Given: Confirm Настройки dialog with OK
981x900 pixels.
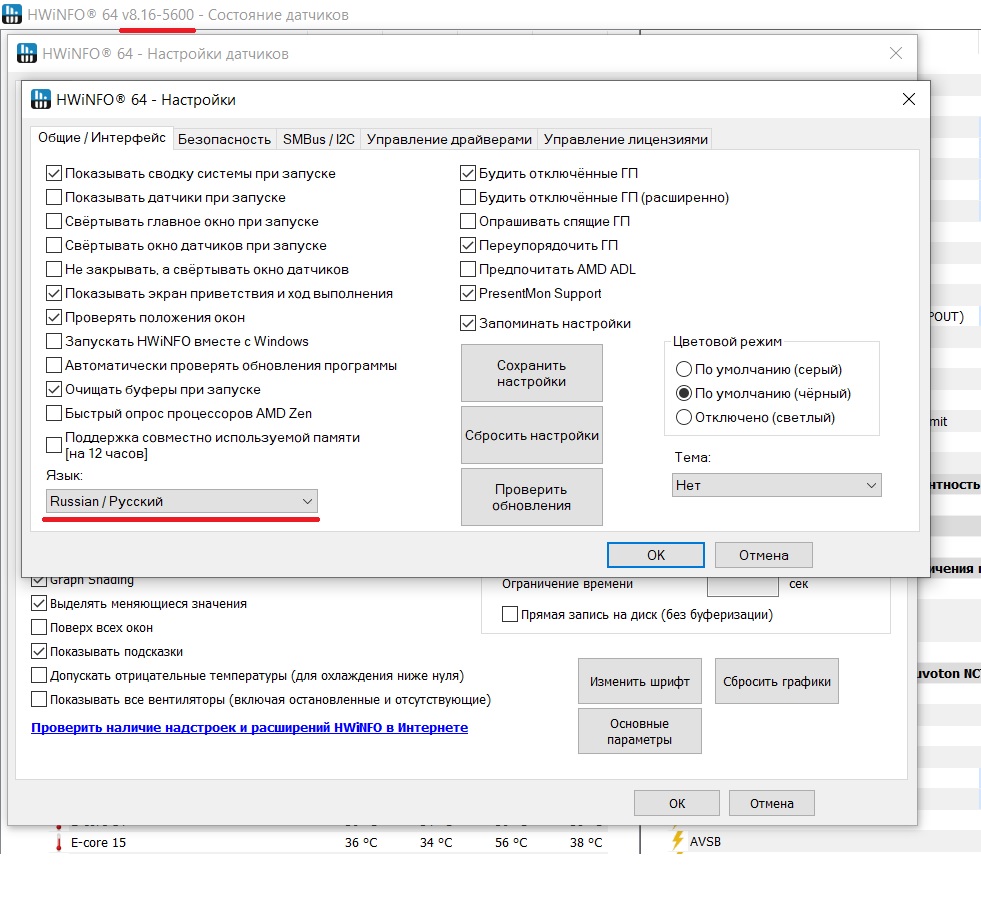Looking at the screenshot, I should click(x=656, y=555).
